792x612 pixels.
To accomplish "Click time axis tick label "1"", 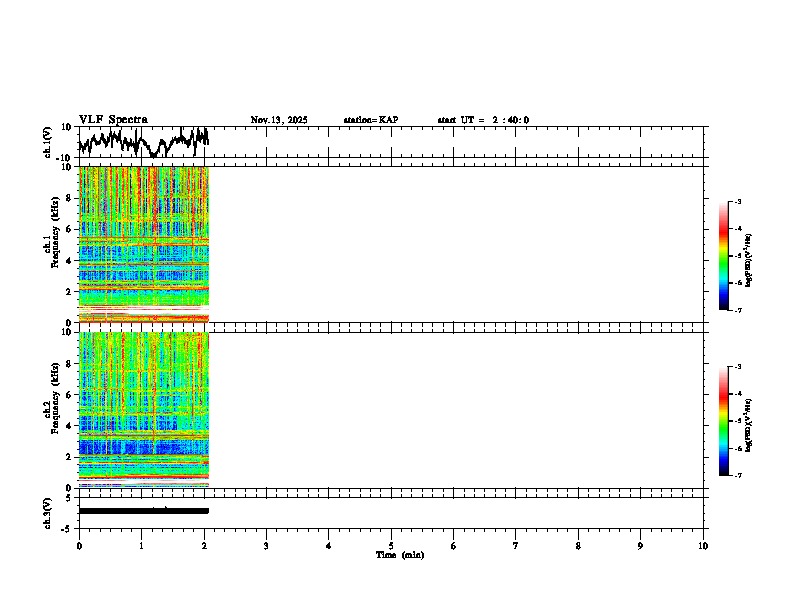I will click(x=141, y=546).
